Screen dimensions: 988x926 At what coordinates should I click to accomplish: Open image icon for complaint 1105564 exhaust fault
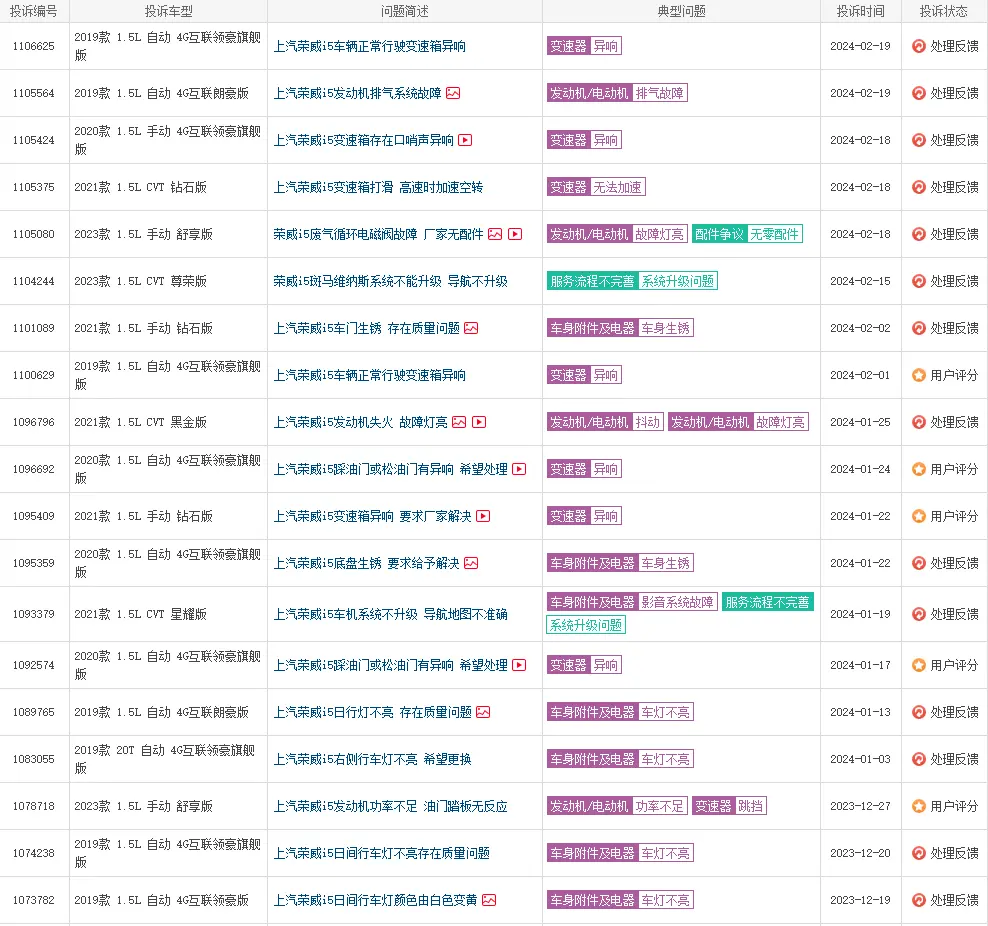click(x=453, y=93)
